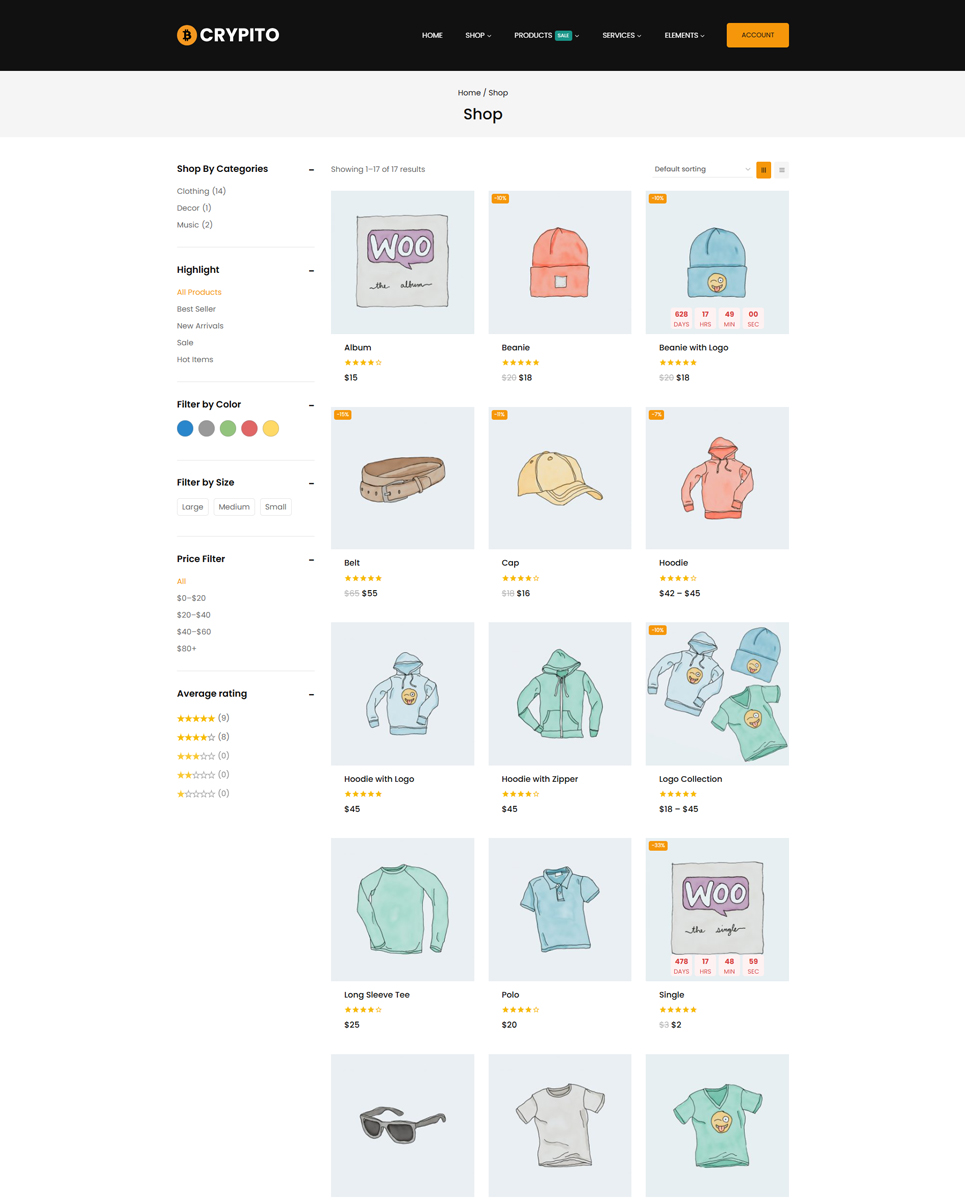Open the Default sorting dropdown
The width and height of the screenshot is (965, 1200).
tap(701, 170)
